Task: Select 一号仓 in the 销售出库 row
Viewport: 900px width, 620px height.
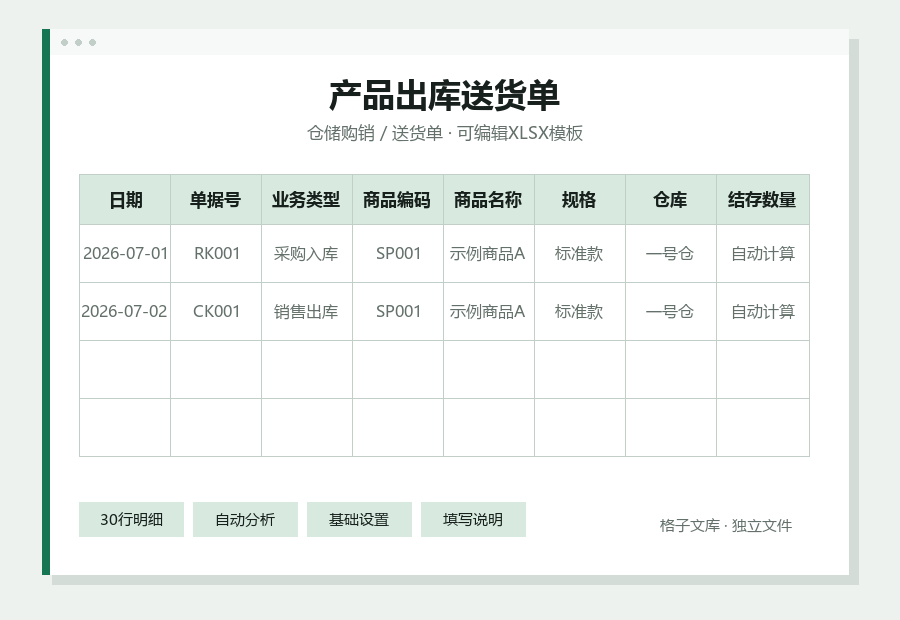Action: (x=670, y=311)
